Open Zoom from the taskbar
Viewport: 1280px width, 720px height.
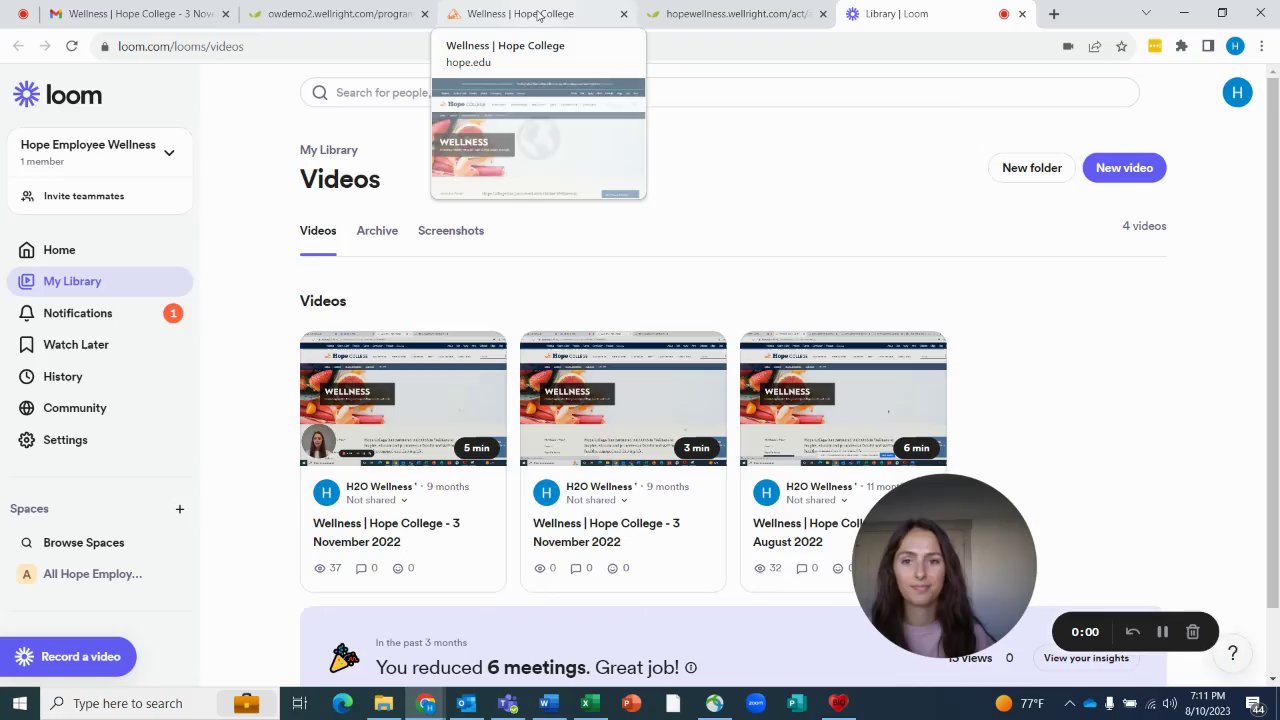coord(755,703)
